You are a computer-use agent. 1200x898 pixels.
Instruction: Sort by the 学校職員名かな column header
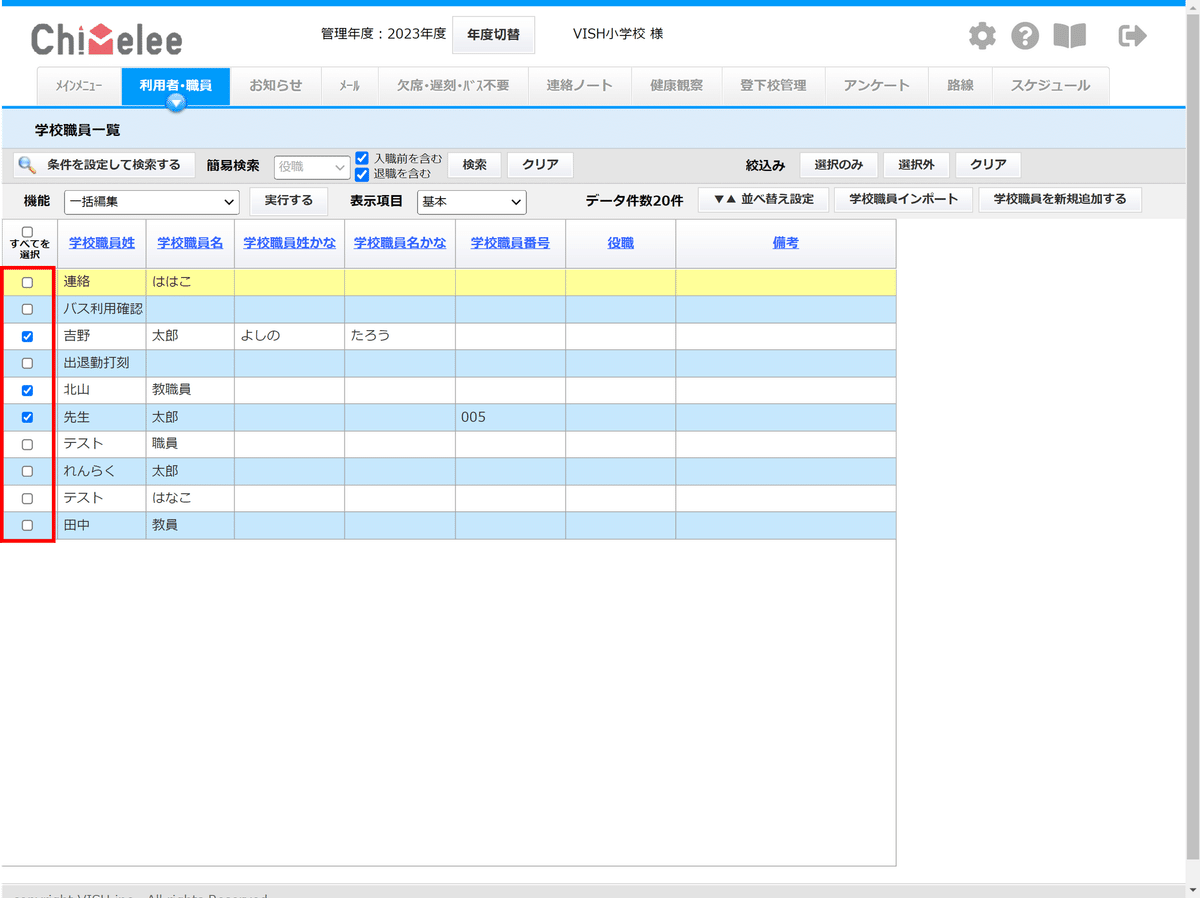coord(400,243)
